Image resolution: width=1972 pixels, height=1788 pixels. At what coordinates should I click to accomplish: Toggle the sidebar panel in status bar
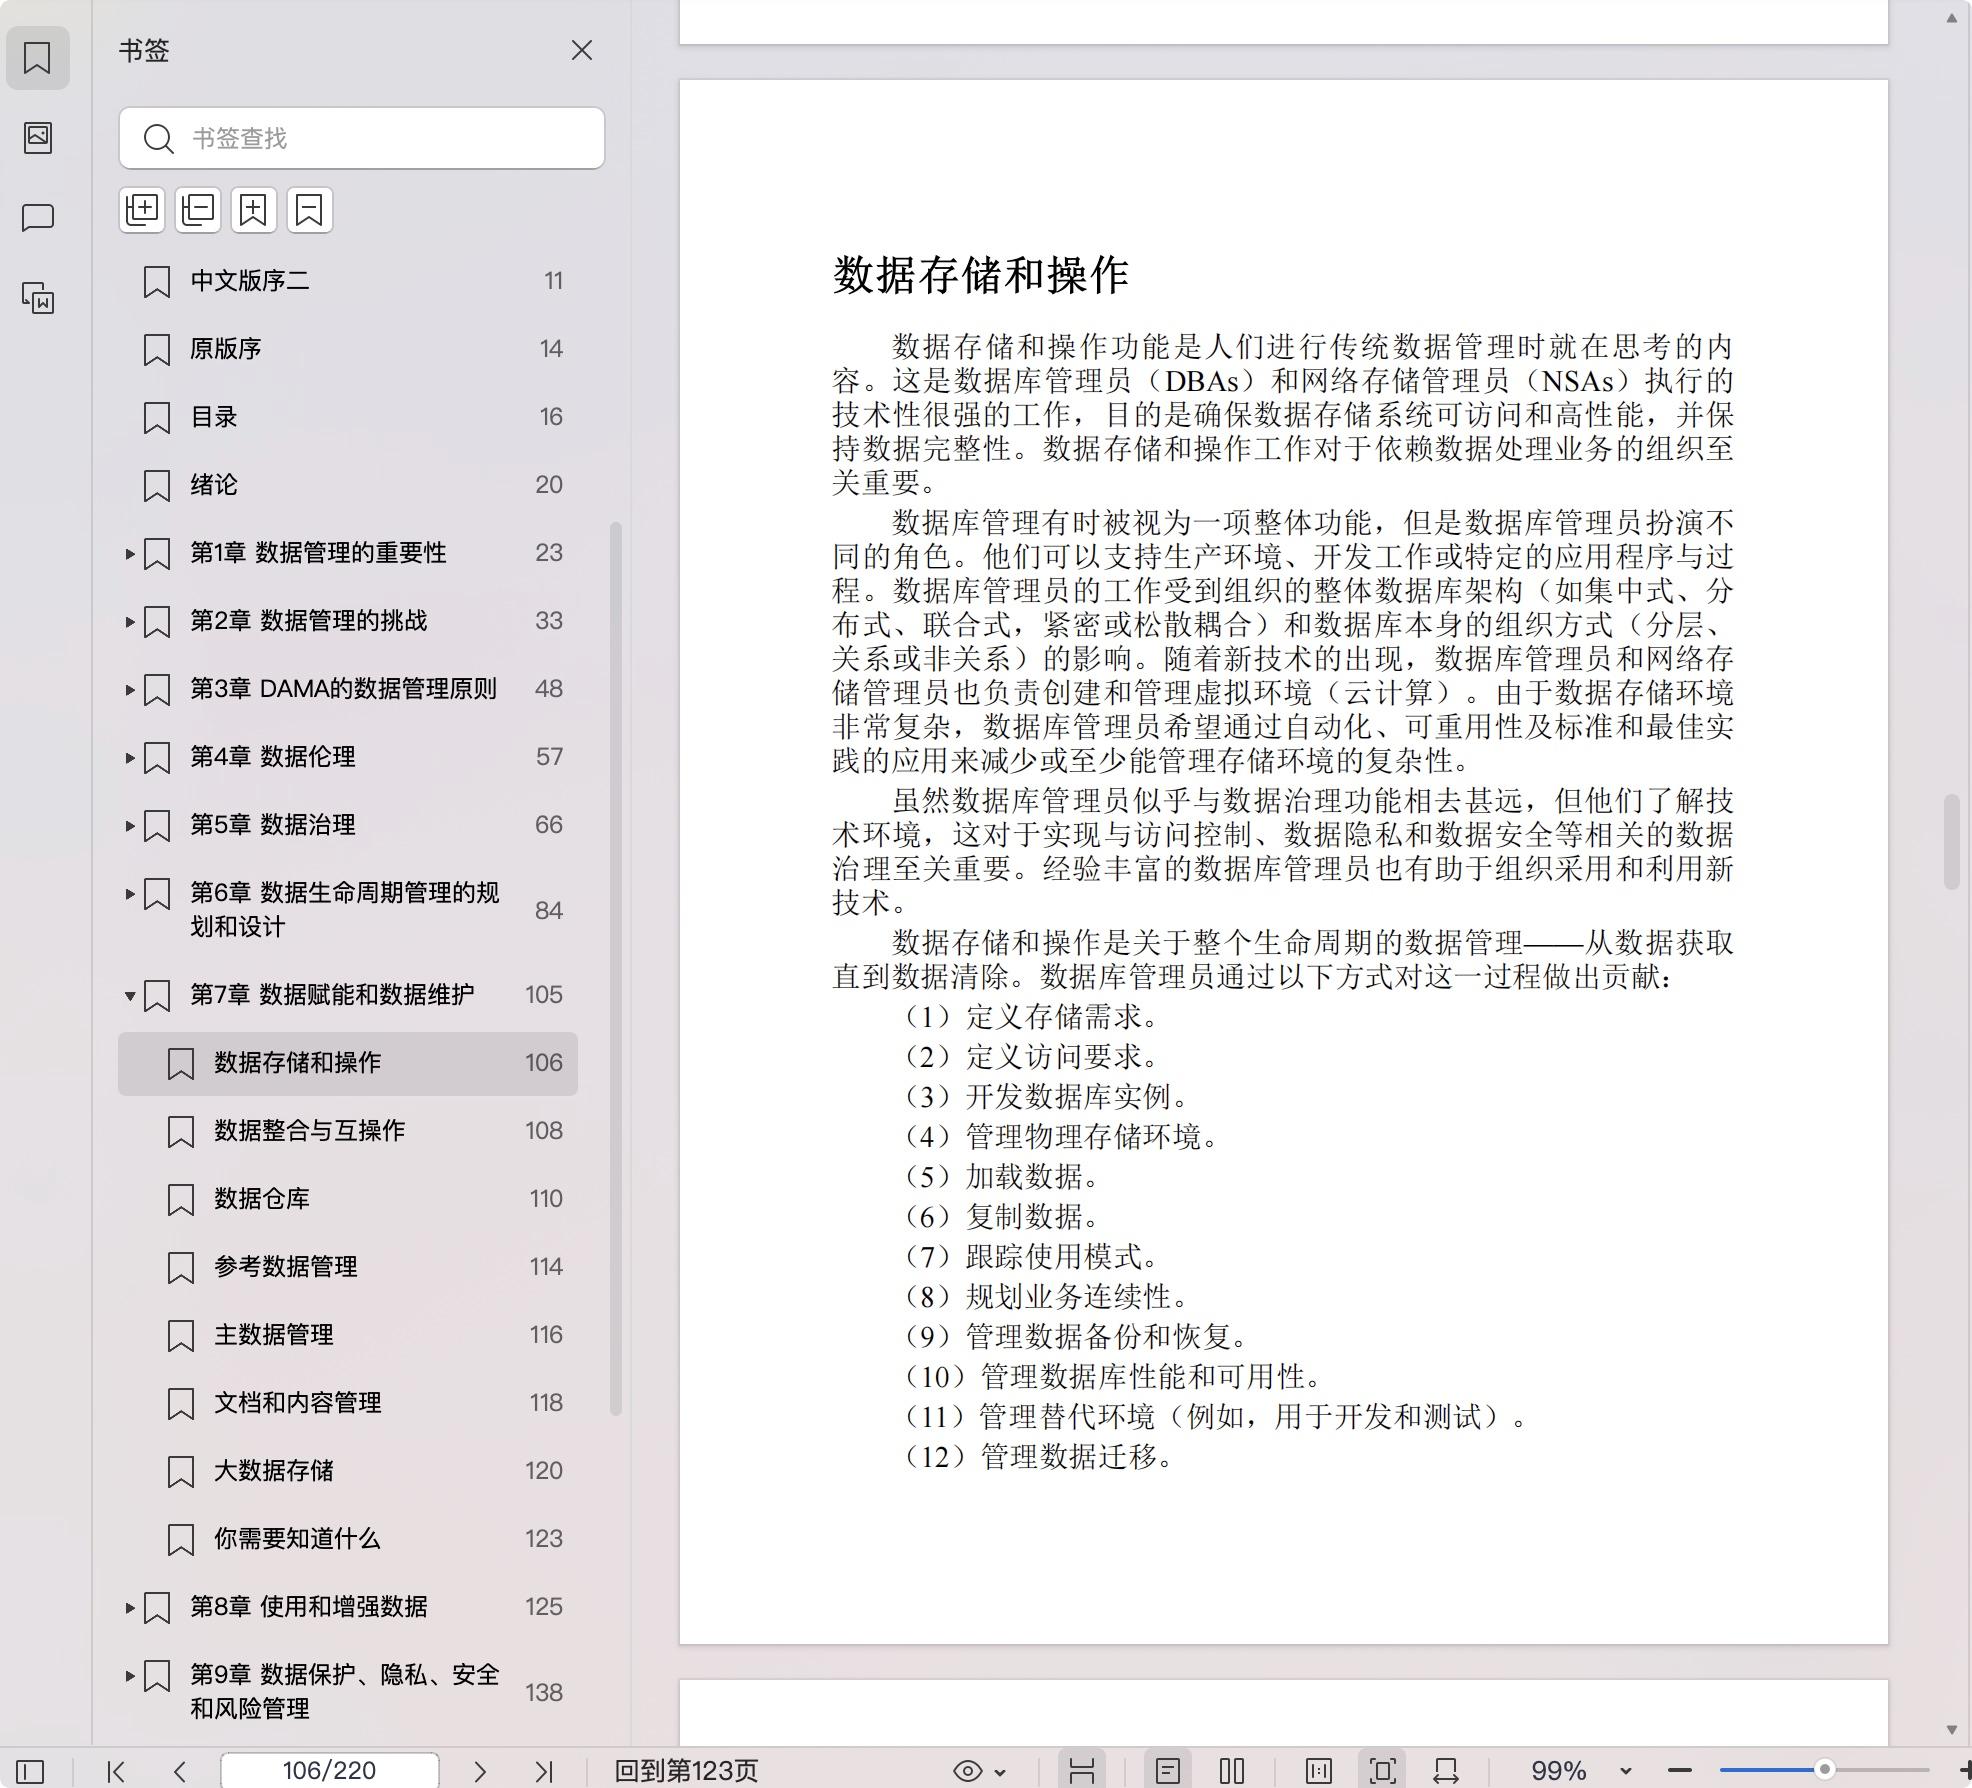[30, 1771]
